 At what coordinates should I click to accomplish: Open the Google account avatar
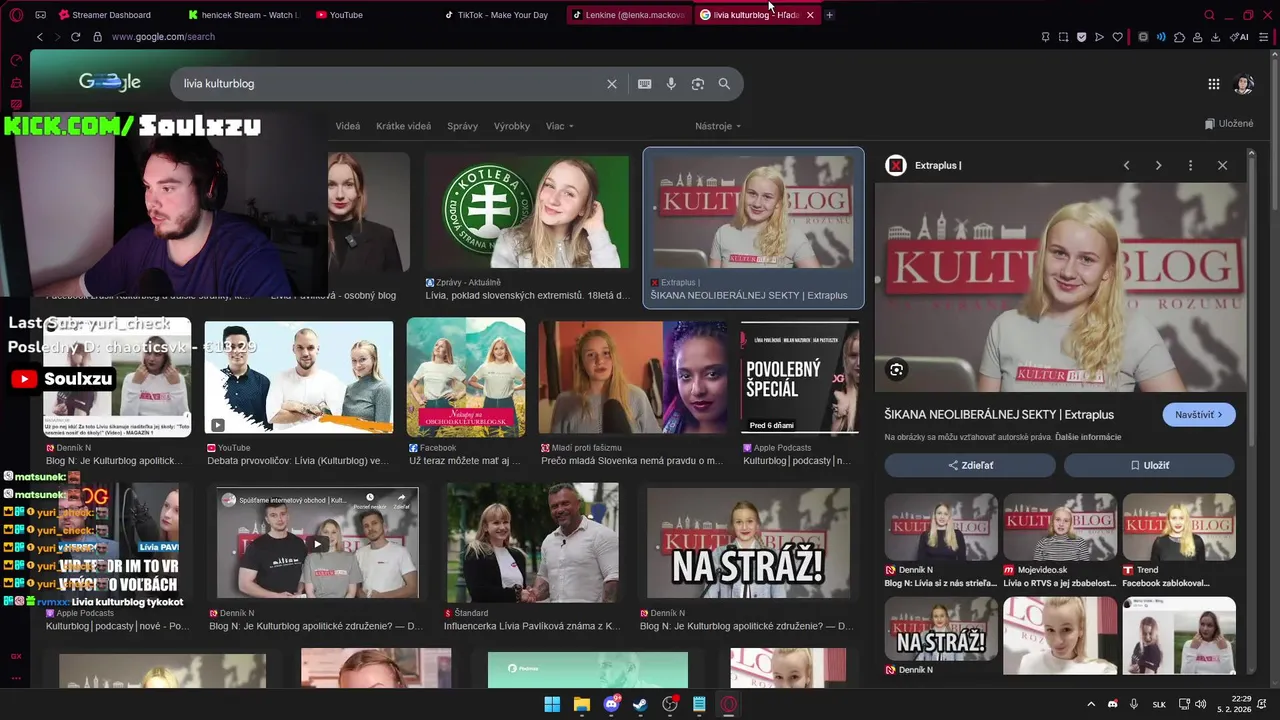(x=1244, y=84)
